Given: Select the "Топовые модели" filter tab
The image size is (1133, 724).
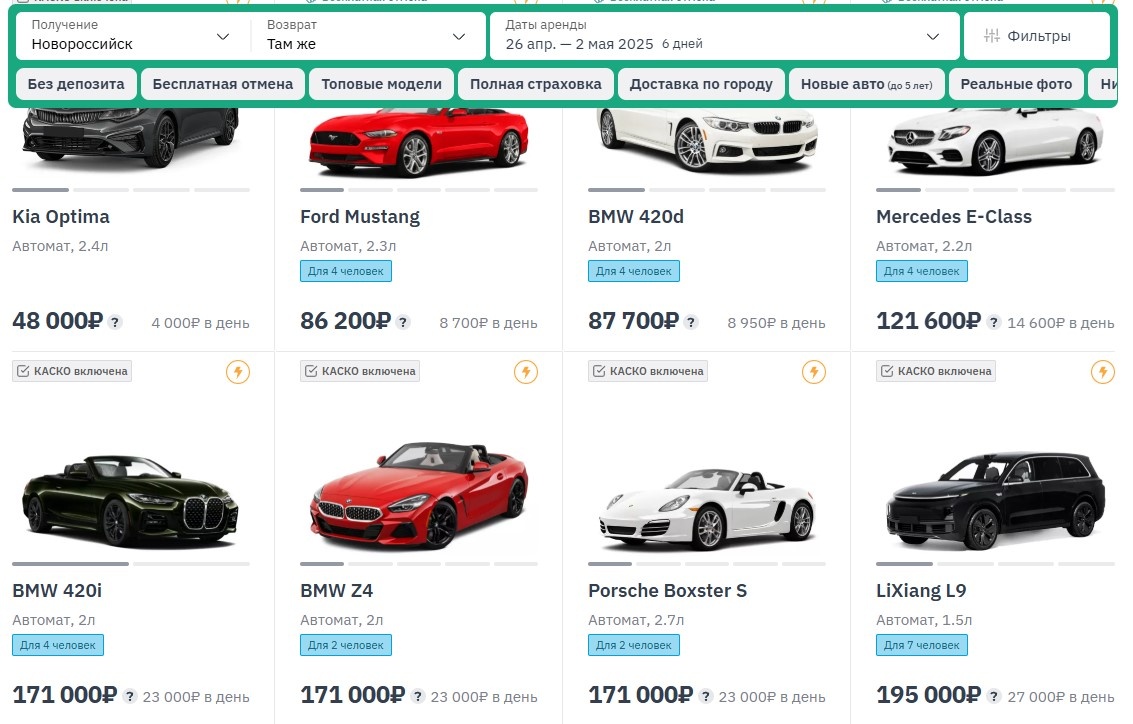Looking at the screenshot, I should [381, 84].
